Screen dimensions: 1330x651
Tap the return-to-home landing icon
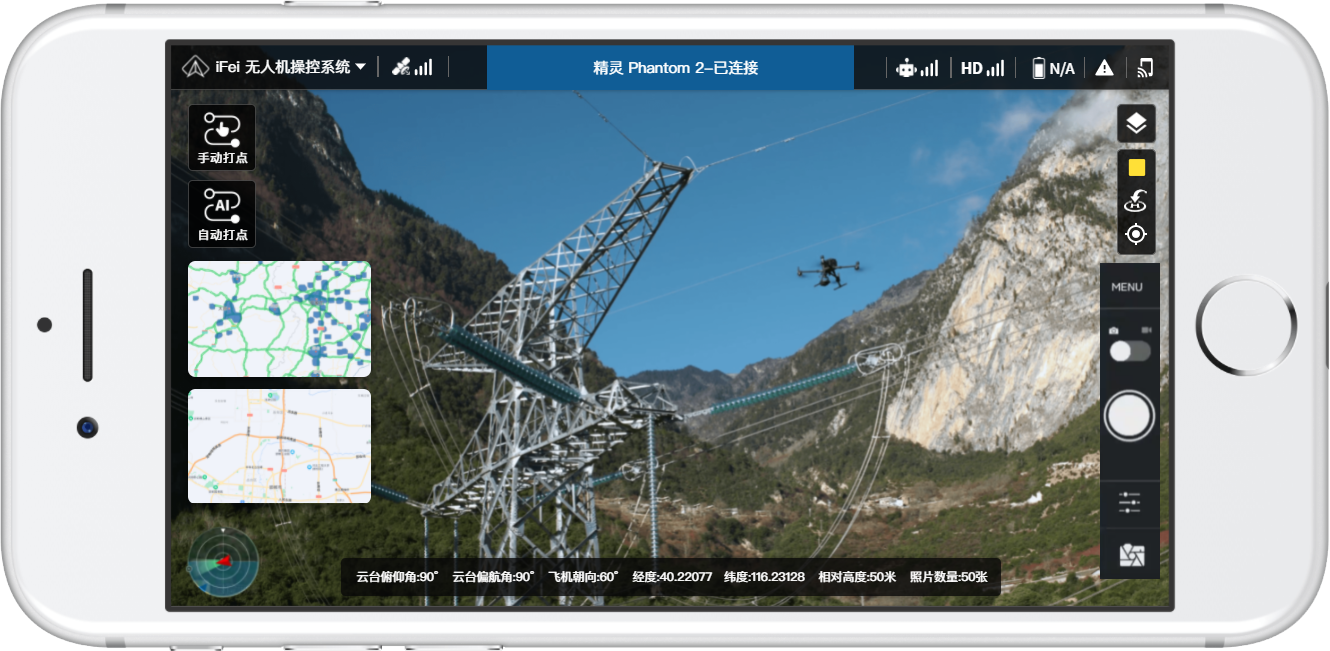(x=1136, y=201)
